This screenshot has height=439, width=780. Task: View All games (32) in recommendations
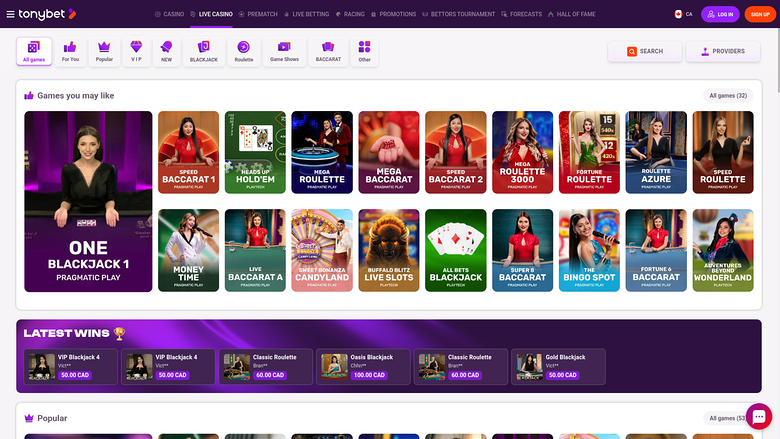(x=728, y=95)
